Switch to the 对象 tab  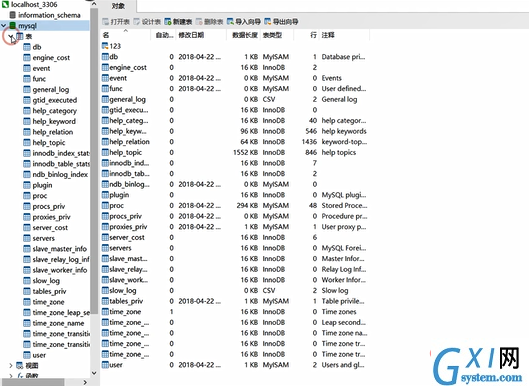coord(118,6)
